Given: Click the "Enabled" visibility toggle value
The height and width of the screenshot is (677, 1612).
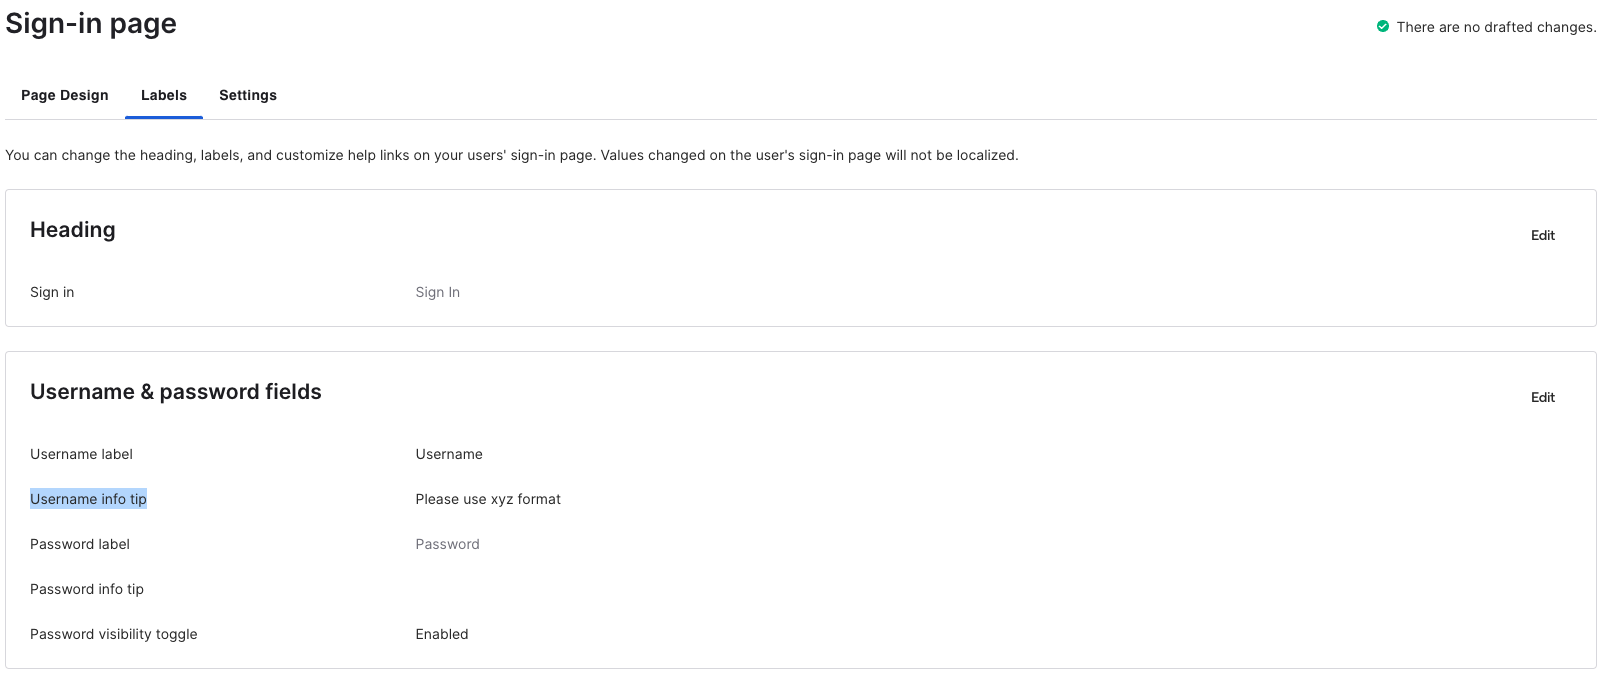Looking at the screenshot, I should point(442,634).
